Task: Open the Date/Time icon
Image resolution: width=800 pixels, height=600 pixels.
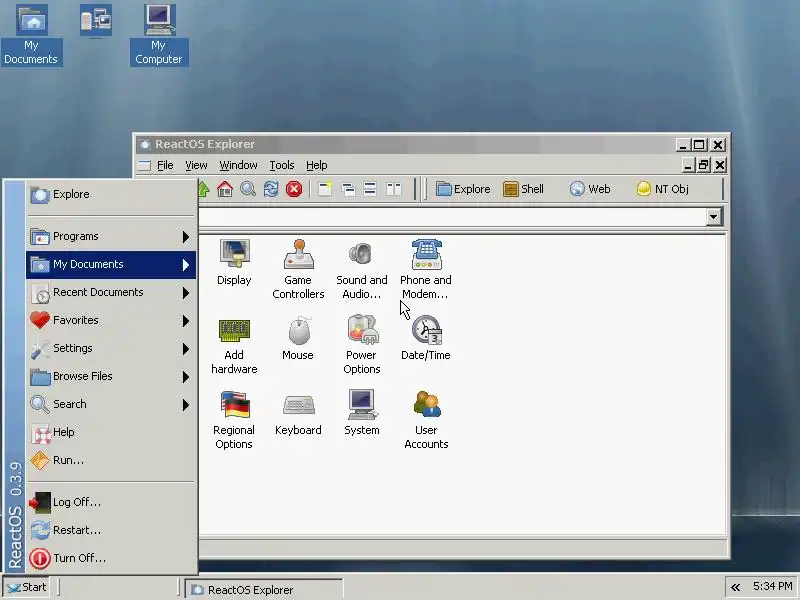Action: click(426, 338)
